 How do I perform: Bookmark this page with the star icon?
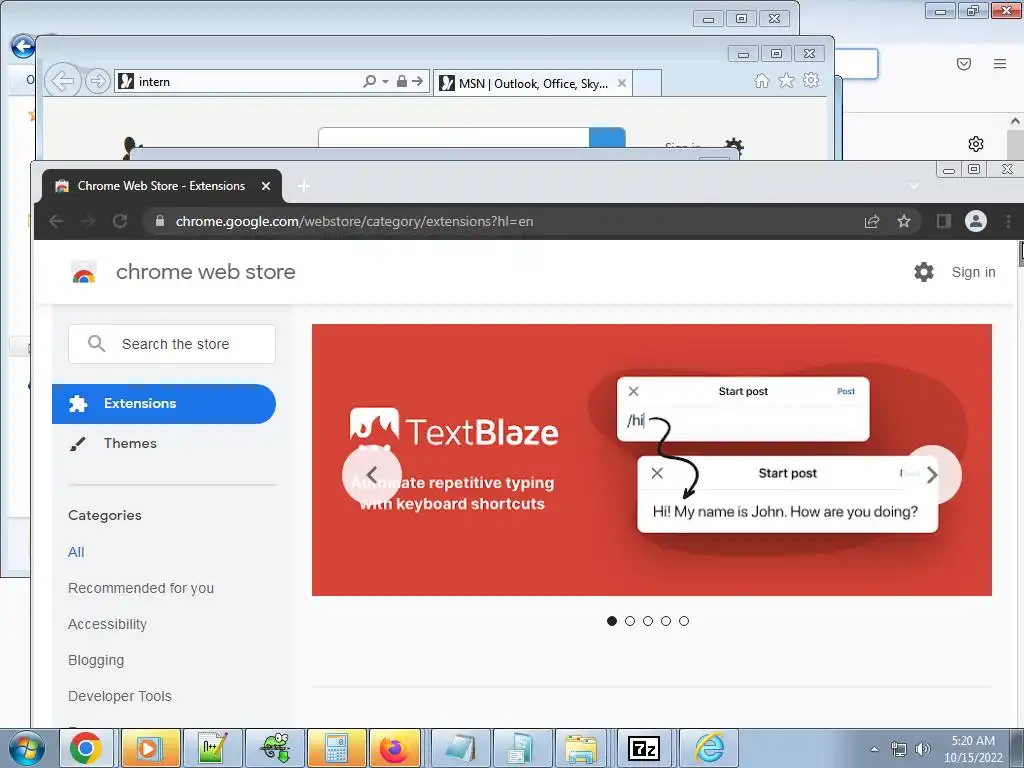(x=904, y=221)
